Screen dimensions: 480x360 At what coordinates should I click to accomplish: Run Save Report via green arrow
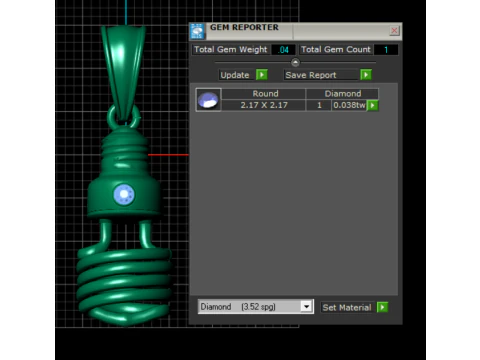[x=366, y=75]
